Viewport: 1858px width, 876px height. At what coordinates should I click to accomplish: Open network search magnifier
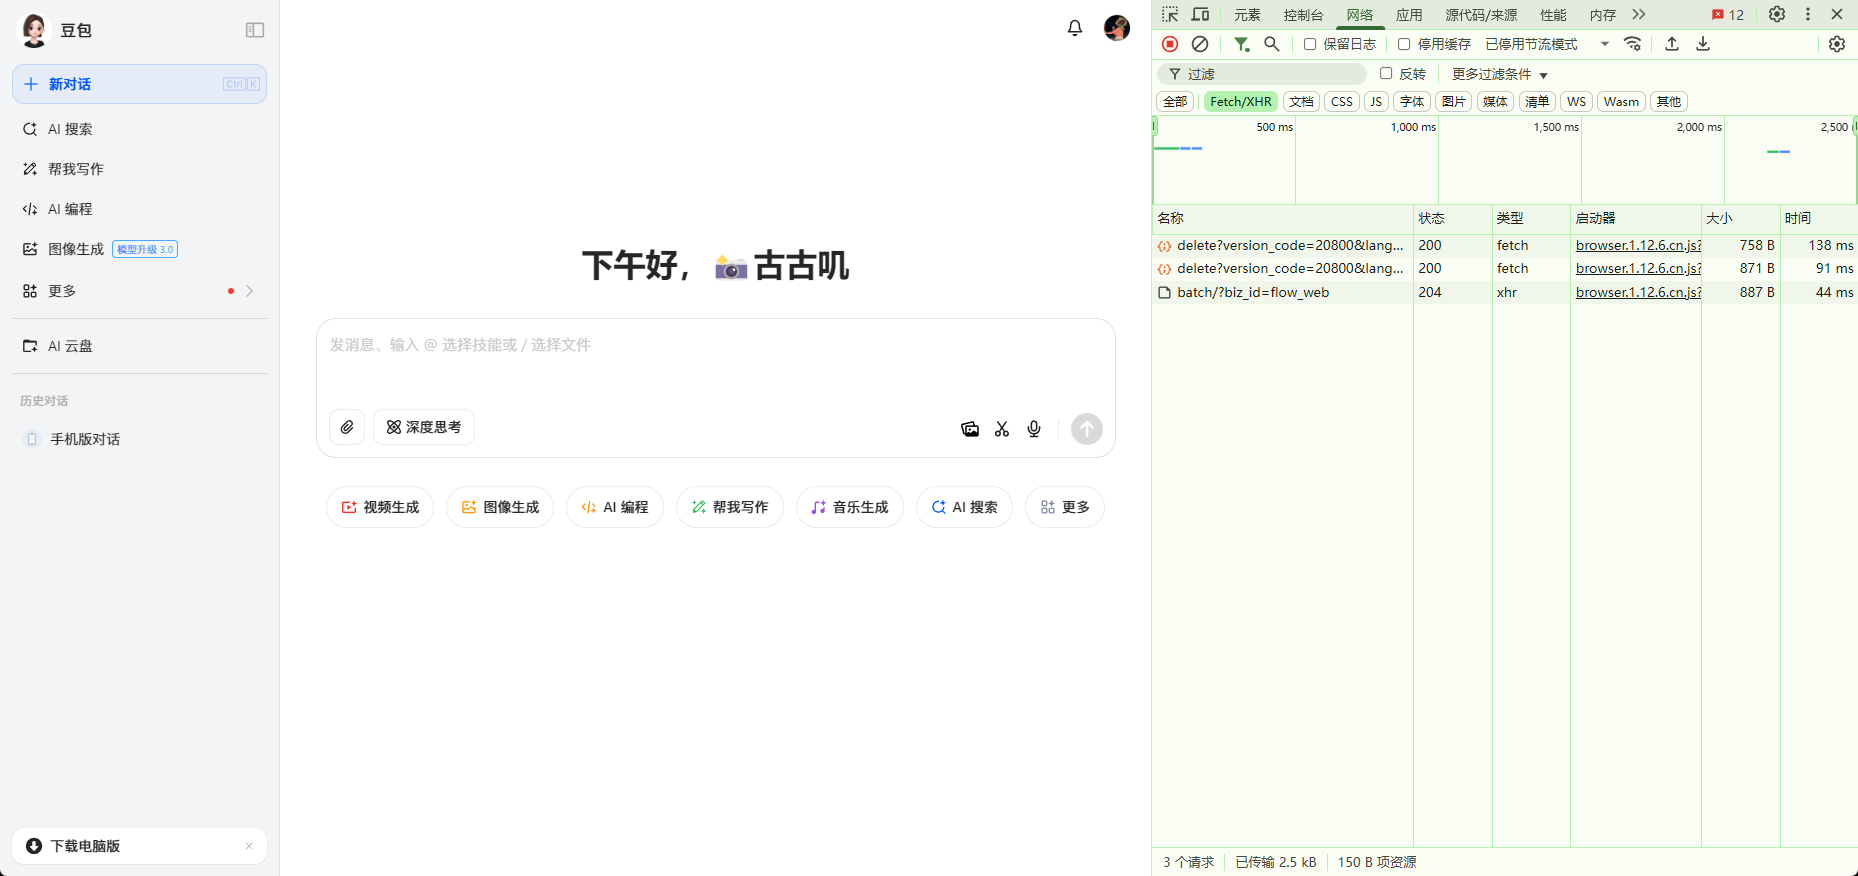[x=1272, y=44]
